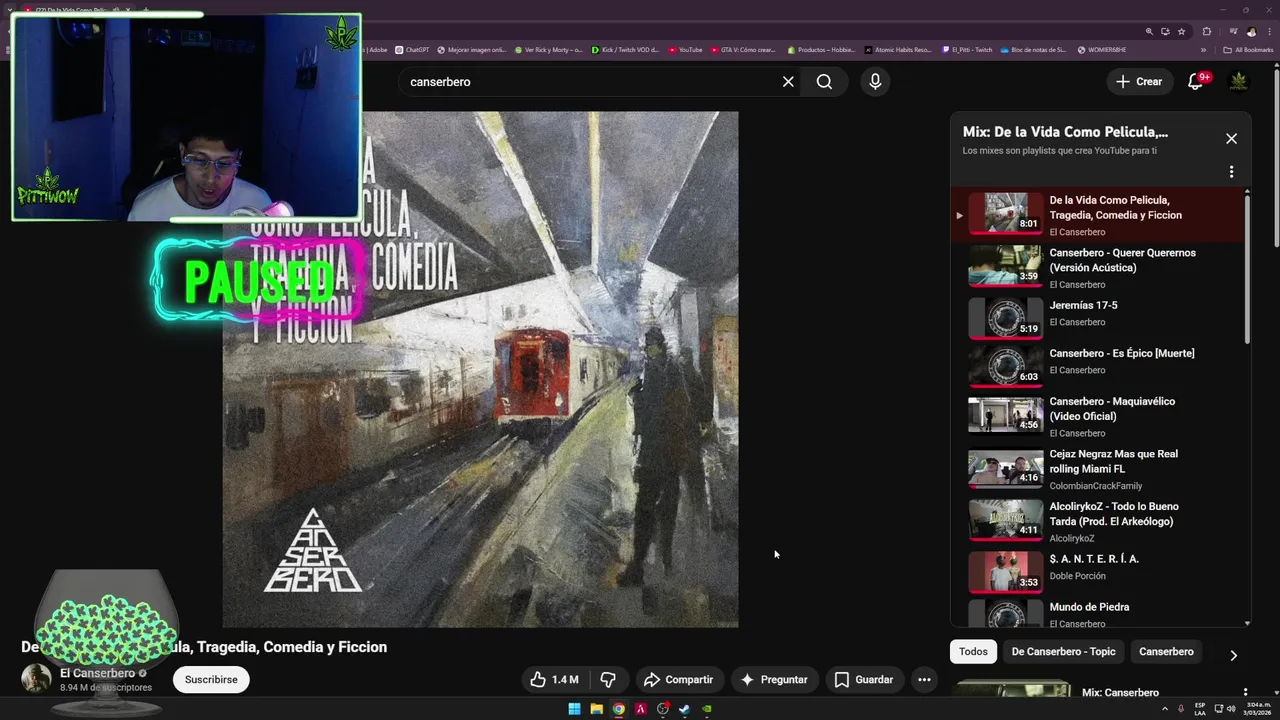Open the GTA V: Cómo crear bookmark
Image resolution: width=1280 pixels, height=720 pixels.
point(743,50)
